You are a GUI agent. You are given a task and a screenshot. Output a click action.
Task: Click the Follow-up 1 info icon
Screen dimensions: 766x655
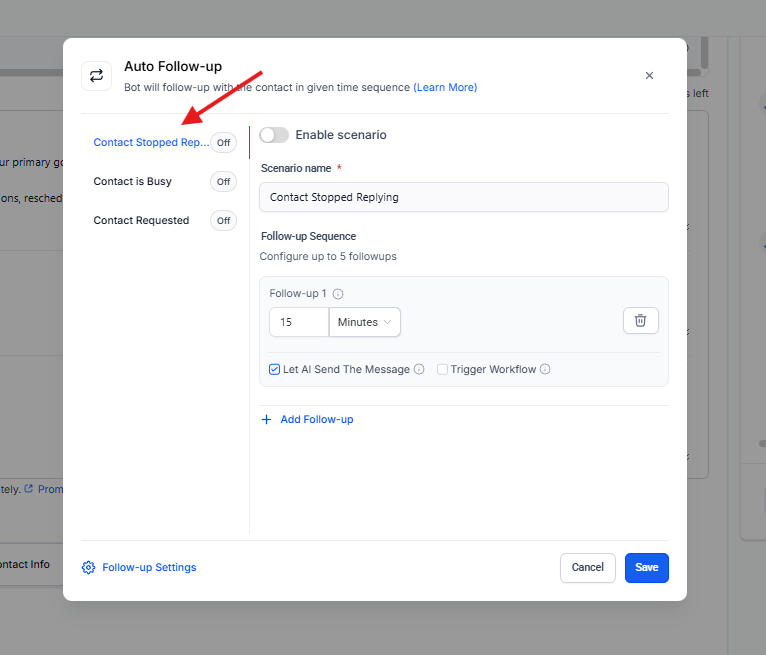point(338,294)
